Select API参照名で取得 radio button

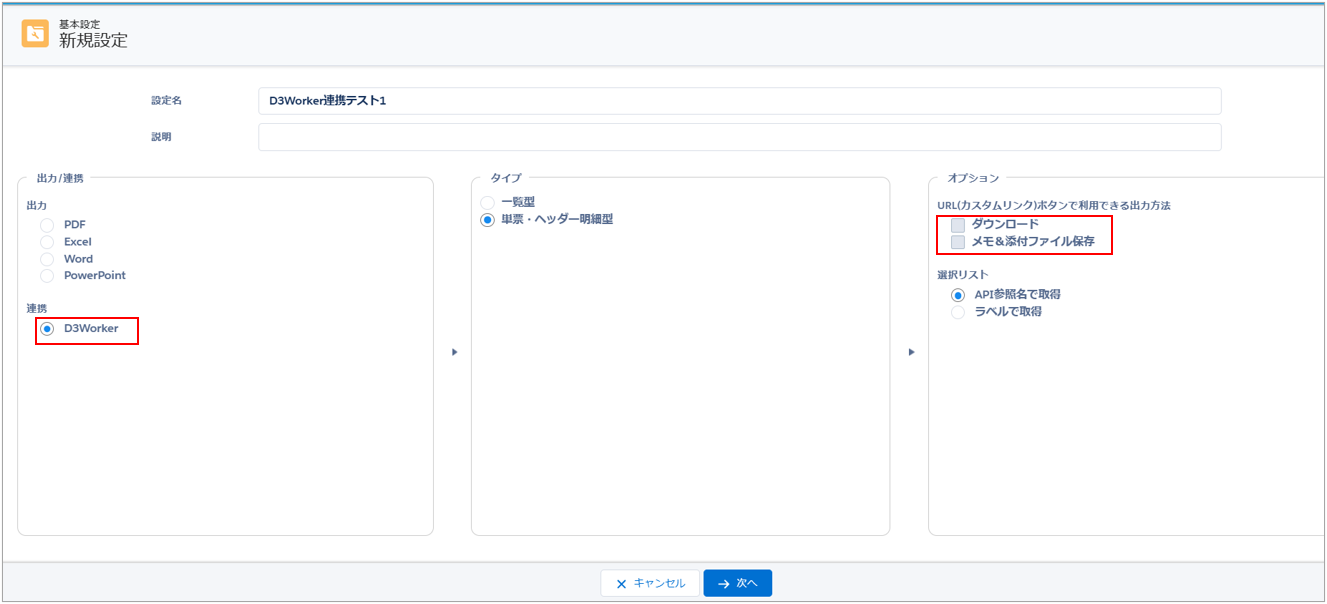point(958,295)
